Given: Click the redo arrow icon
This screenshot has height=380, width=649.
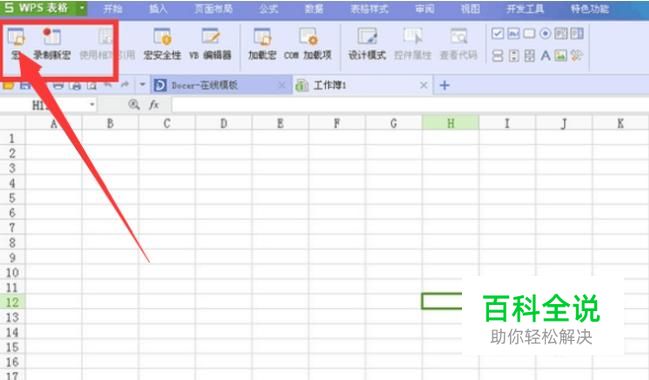Looking at the screenshot, I should pos(125,85).
